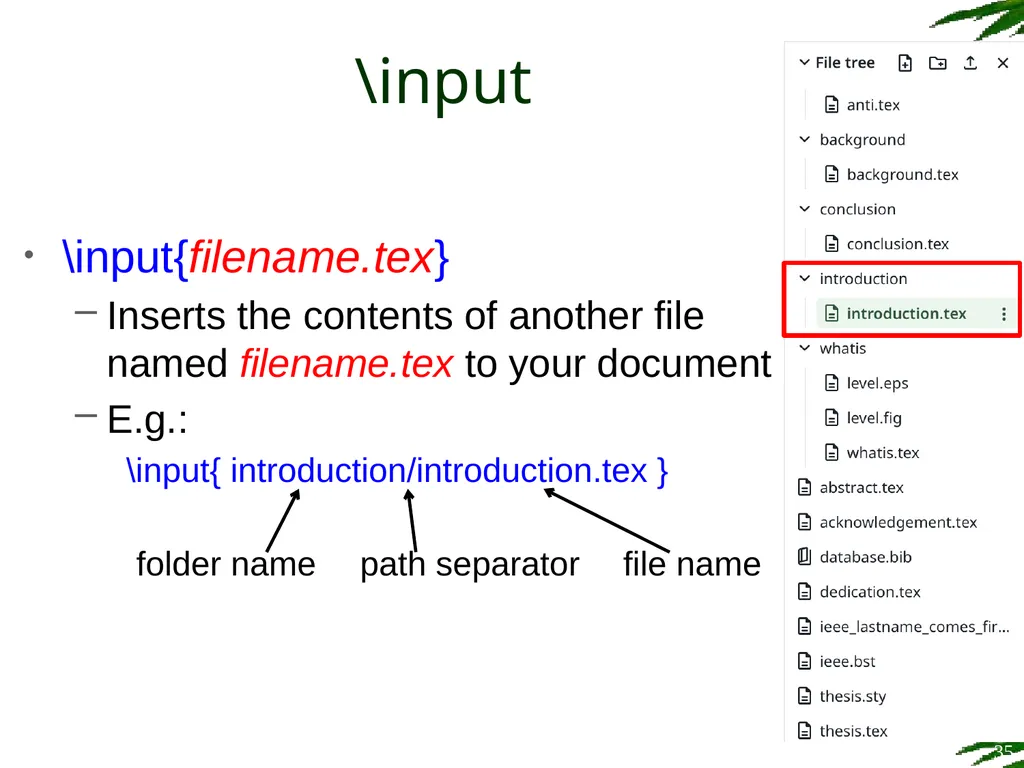Click the folder name label
The height and width of the screenshot is (768, 1024).
[225, 564]
